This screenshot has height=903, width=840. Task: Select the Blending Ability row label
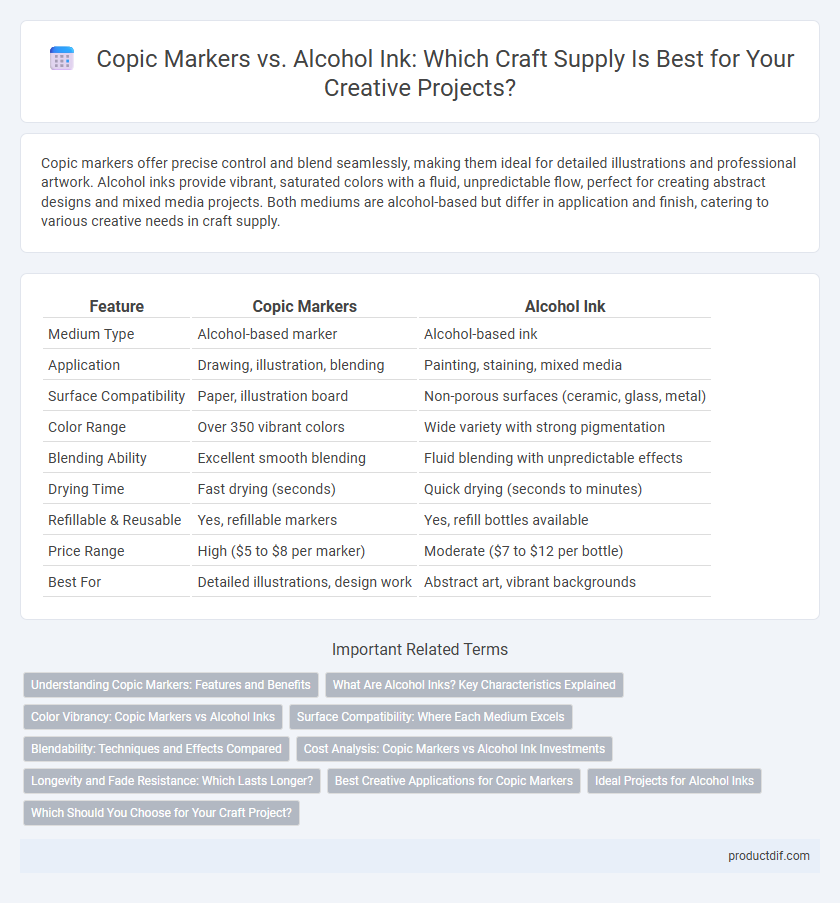click(x=97, y=458)
